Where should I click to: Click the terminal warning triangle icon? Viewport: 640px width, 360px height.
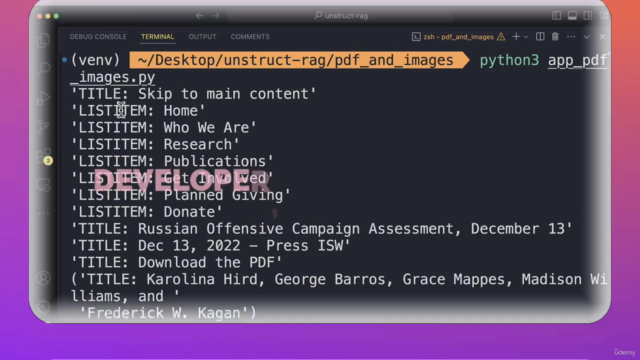pos(501,37)
